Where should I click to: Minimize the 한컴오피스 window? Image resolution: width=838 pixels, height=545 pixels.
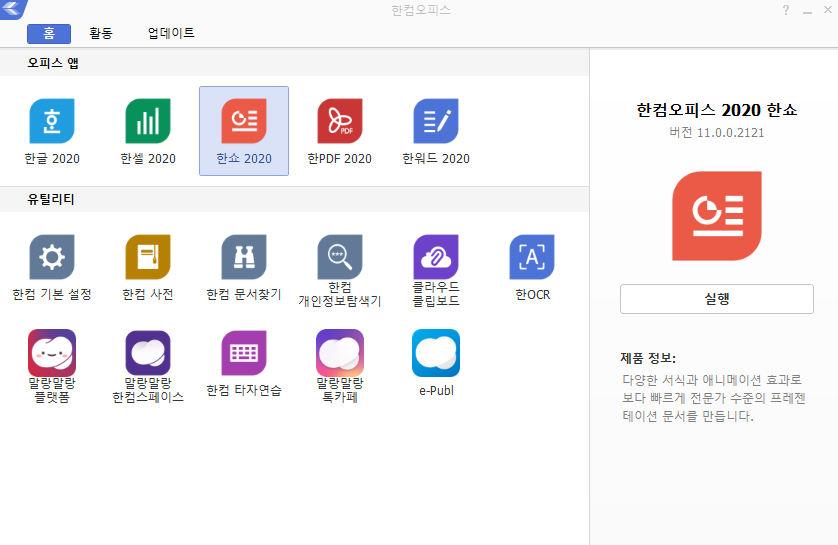point(808,10)
